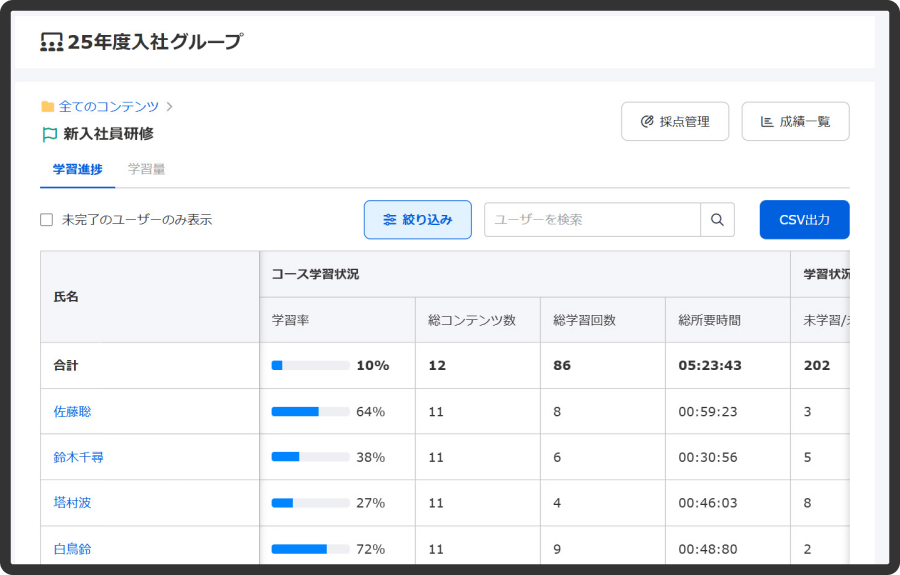This screenshot has width=900, height=575.
Task: Click the 総コンテンツ数 column header
Action: click(x=478, y=320)
